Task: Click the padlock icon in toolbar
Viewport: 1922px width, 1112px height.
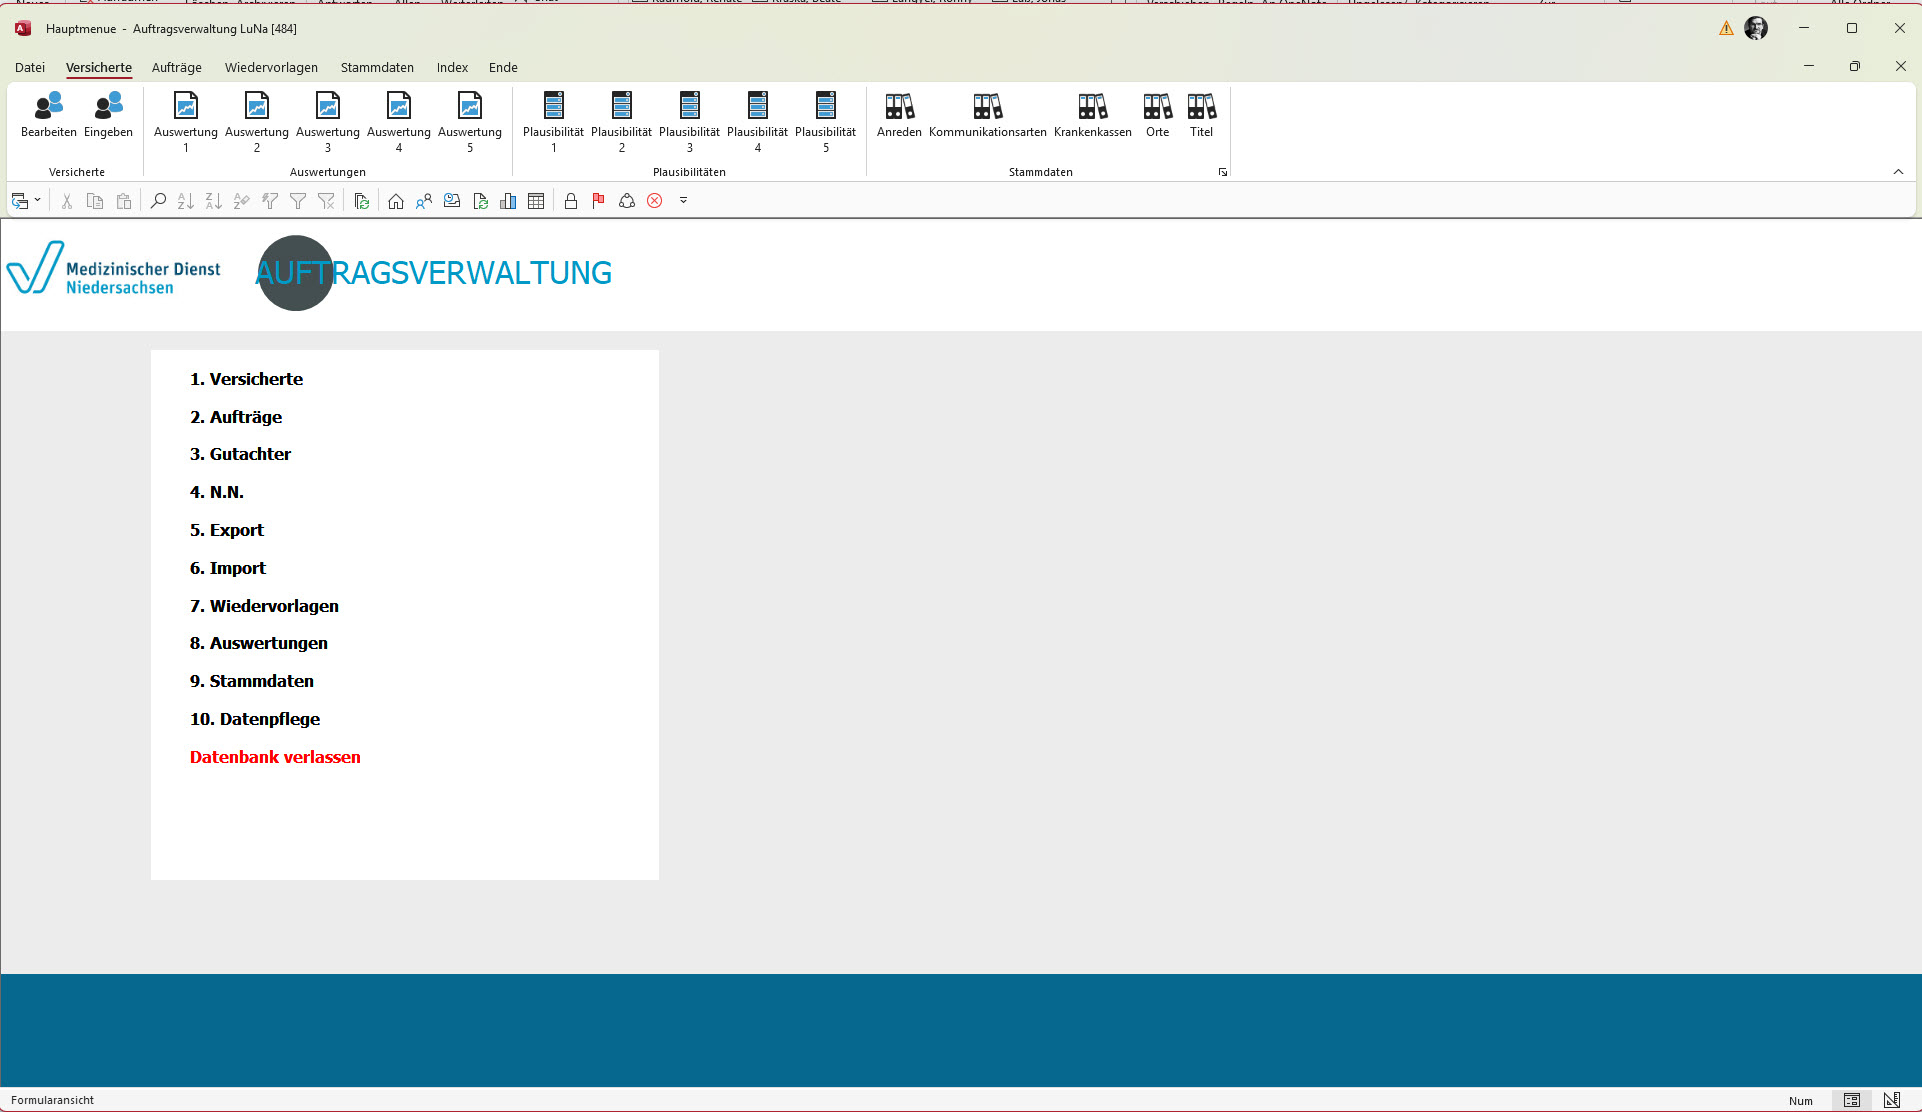Action: [571, 201]
